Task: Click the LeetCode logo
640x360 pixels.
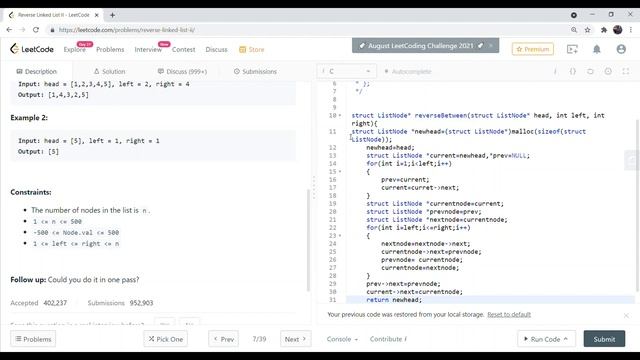Action: (x=32, y=49)
